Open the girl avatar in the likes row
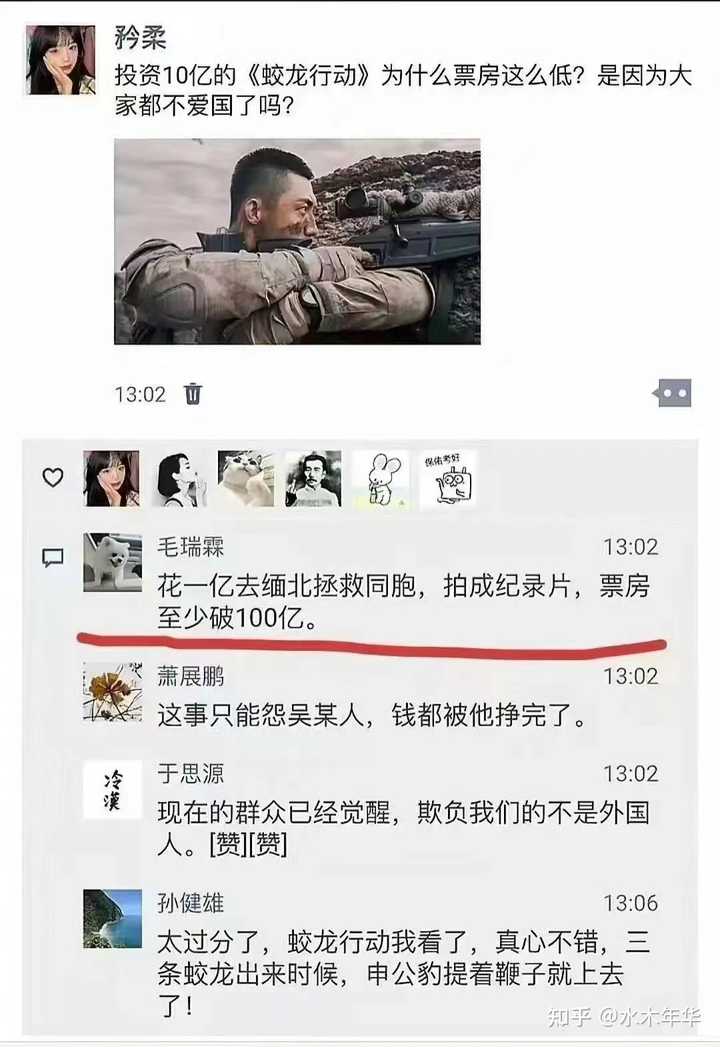The image size is (720, 1047). point(112,479)
